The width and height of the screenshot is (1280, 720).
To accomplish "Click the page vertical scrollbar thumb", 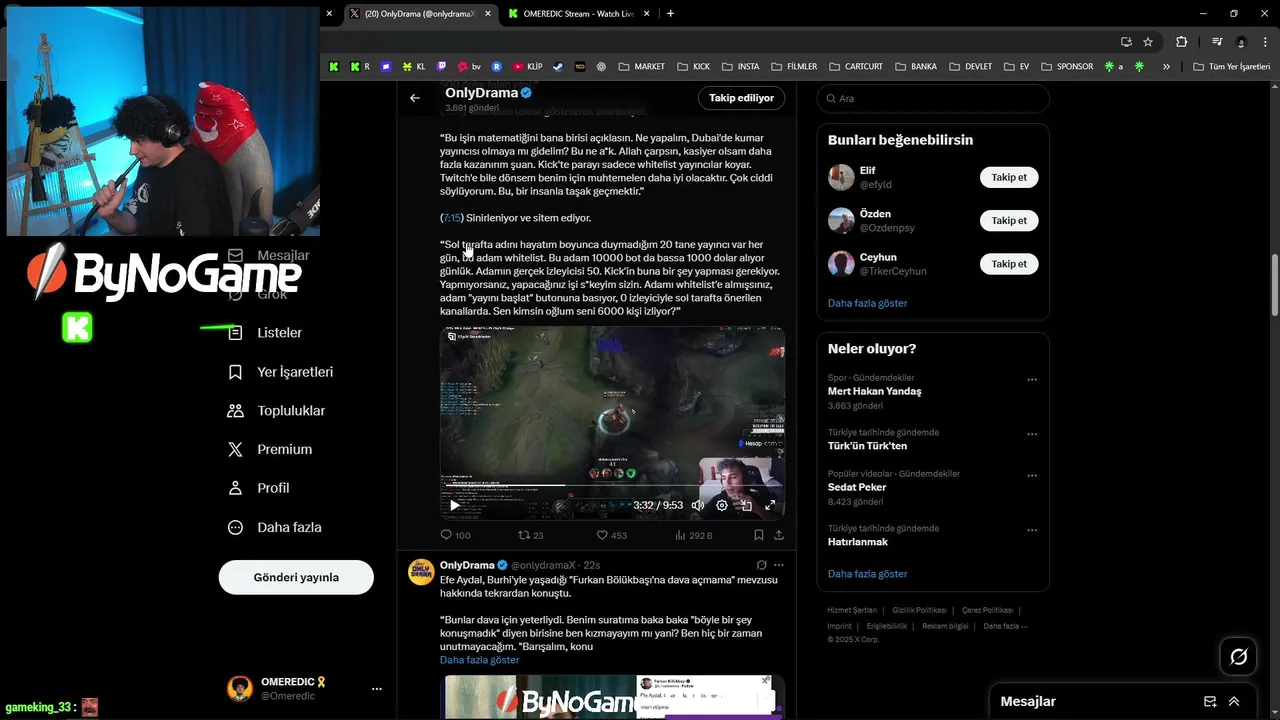I will point(1274,285).
